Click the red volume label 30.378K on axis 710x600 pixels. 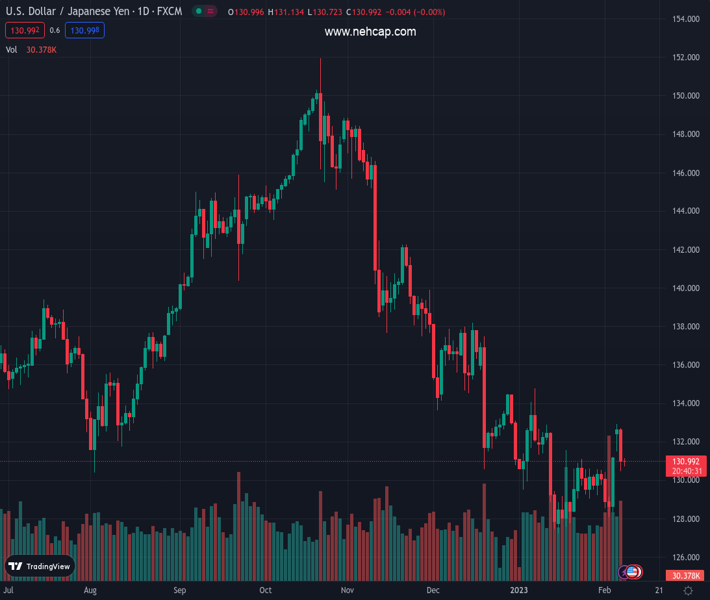pos(686,576)
